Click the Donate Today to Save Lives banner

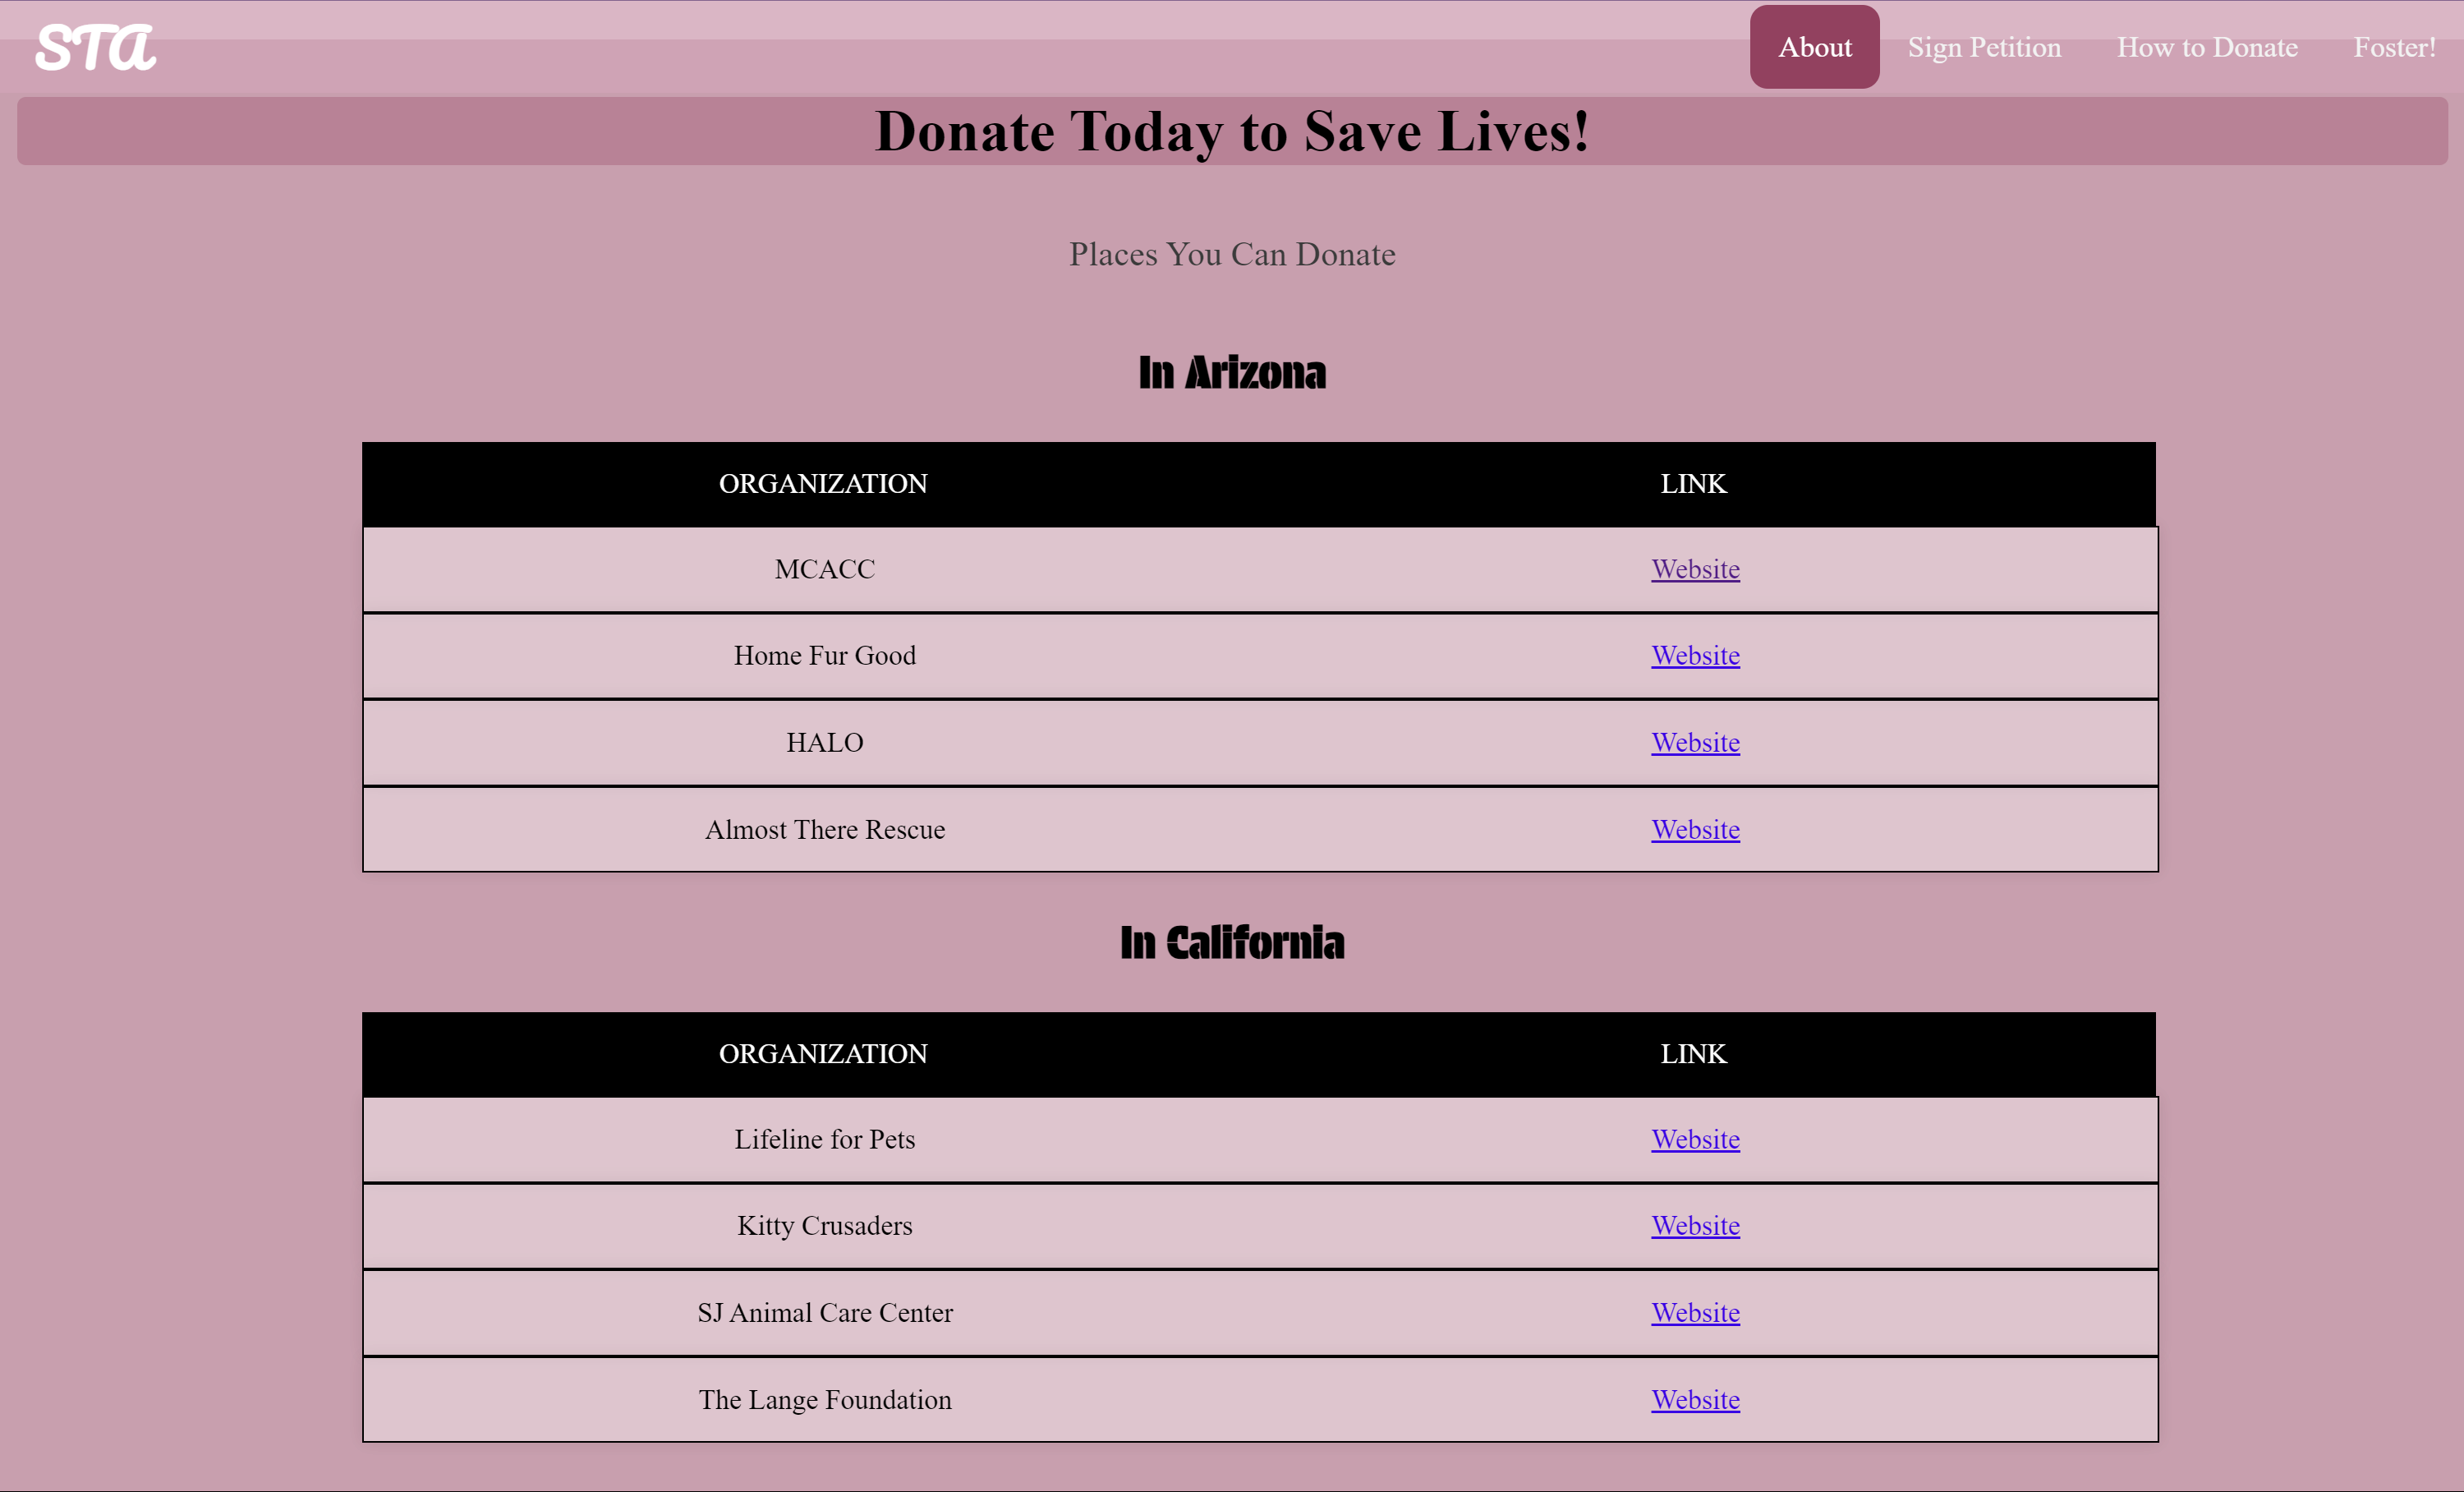(x=1232, y=131)
